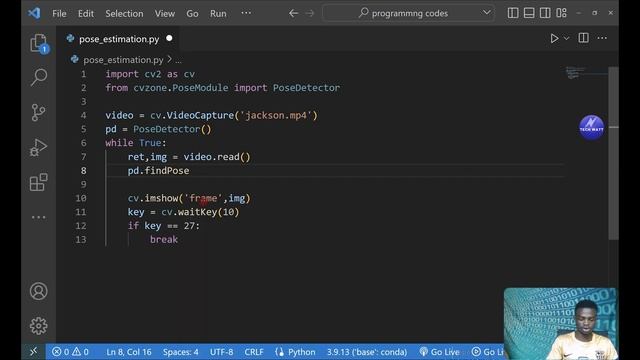Open the Search view in activity bar

[x=39, y=77]
